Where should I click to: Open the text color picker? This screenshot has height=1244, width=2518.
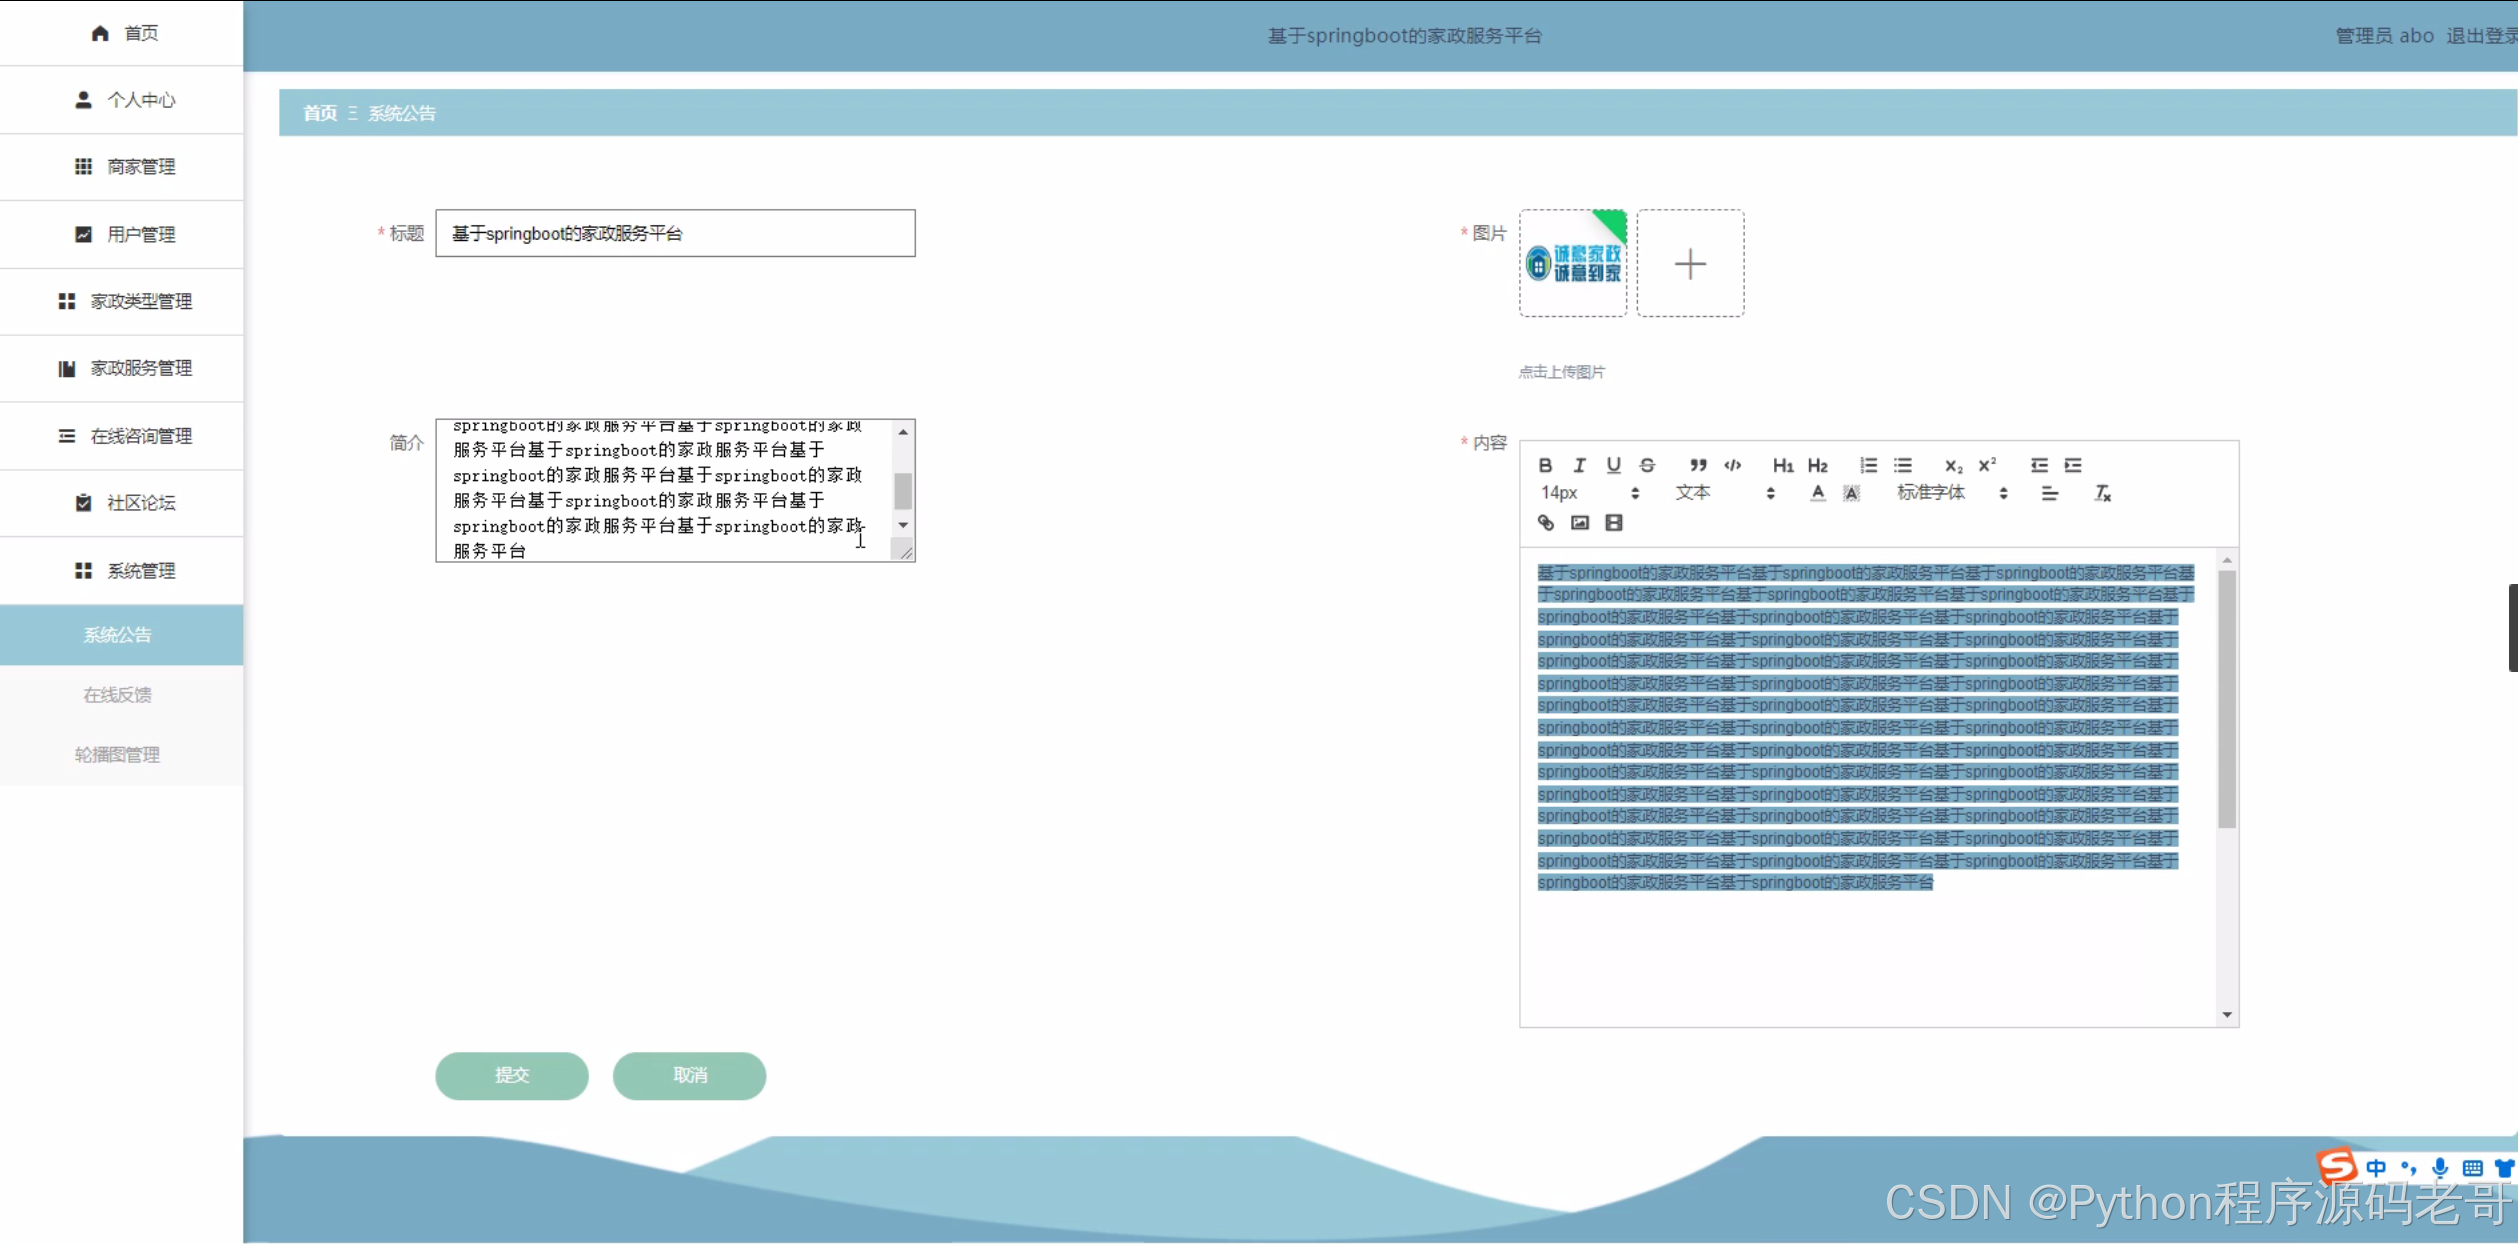point(1817,493)
